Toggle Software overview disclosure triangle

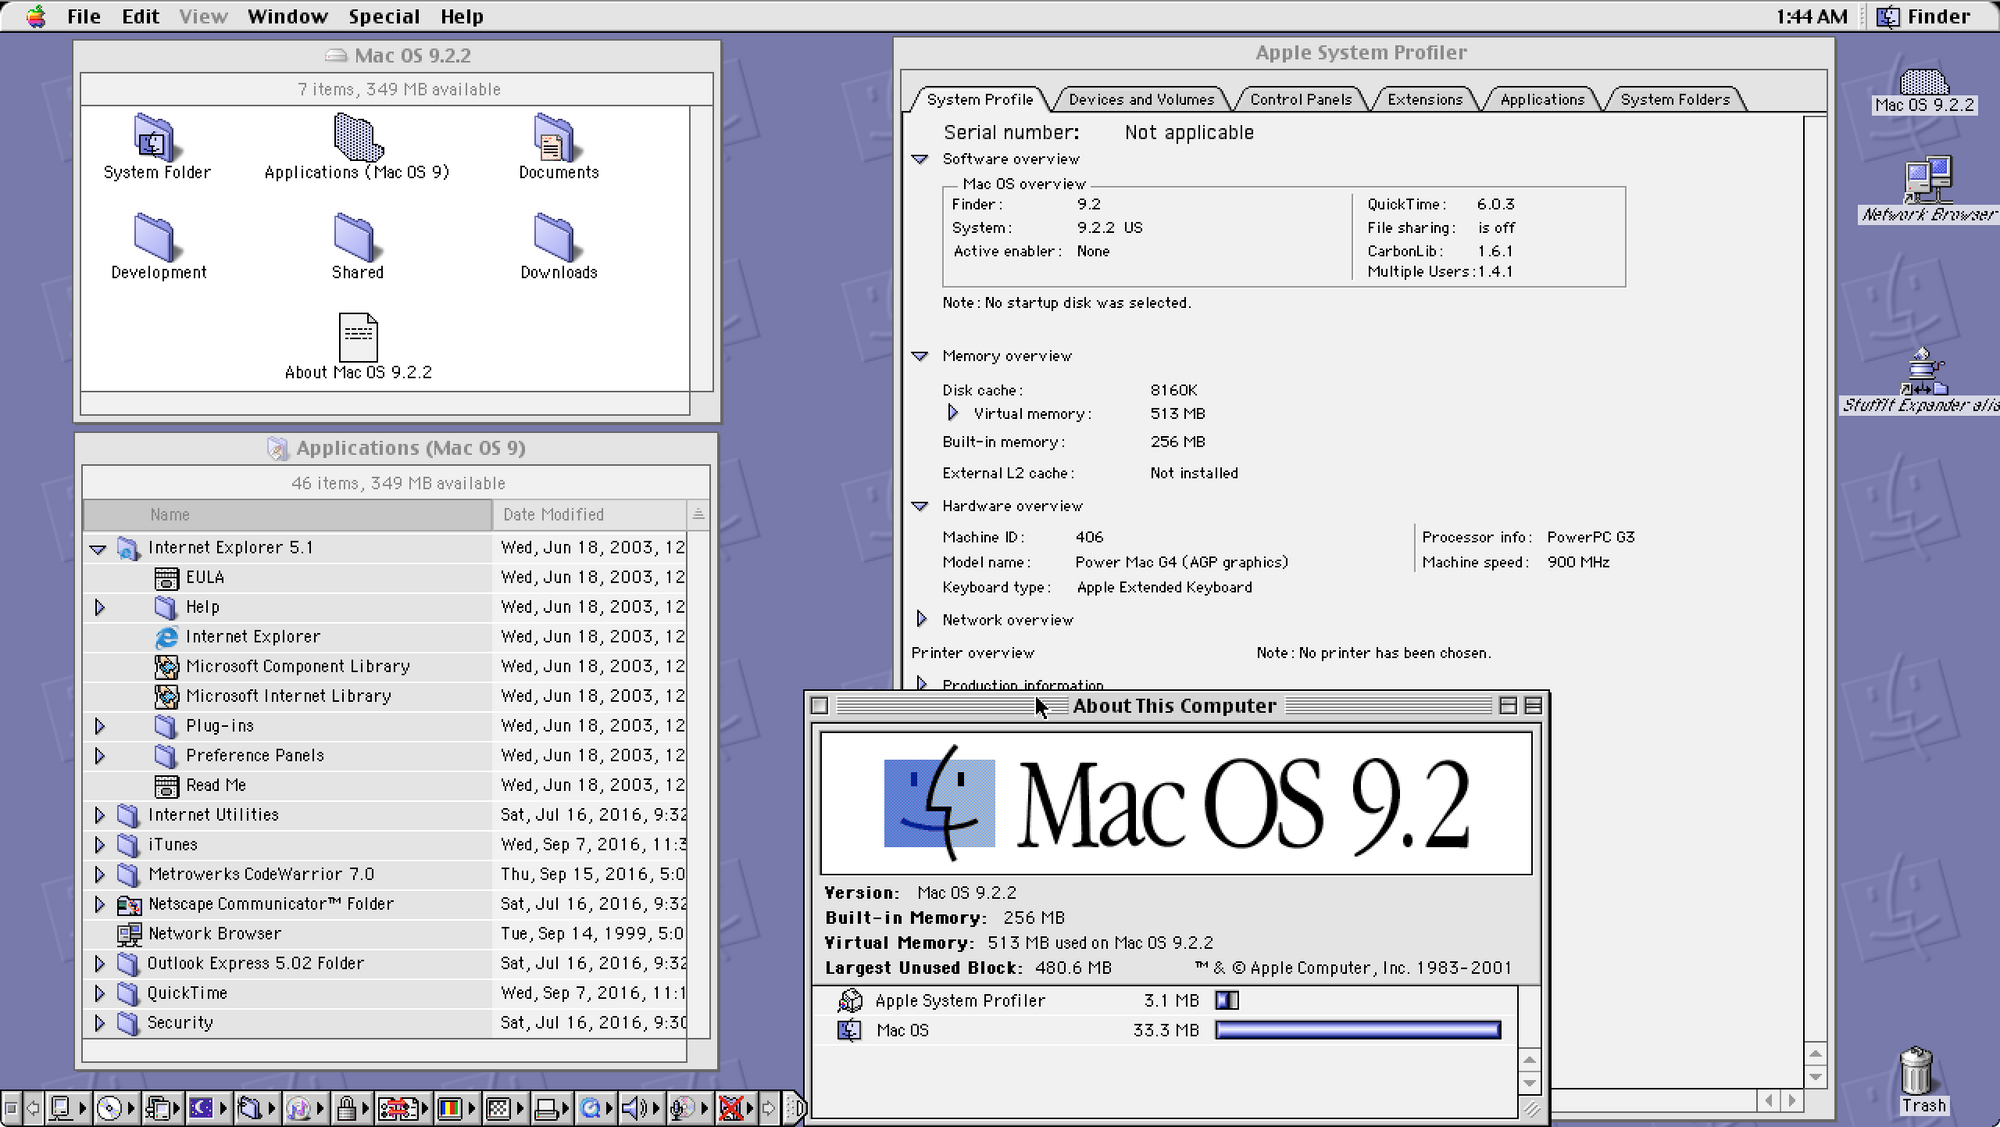click(x=920, y=157)
